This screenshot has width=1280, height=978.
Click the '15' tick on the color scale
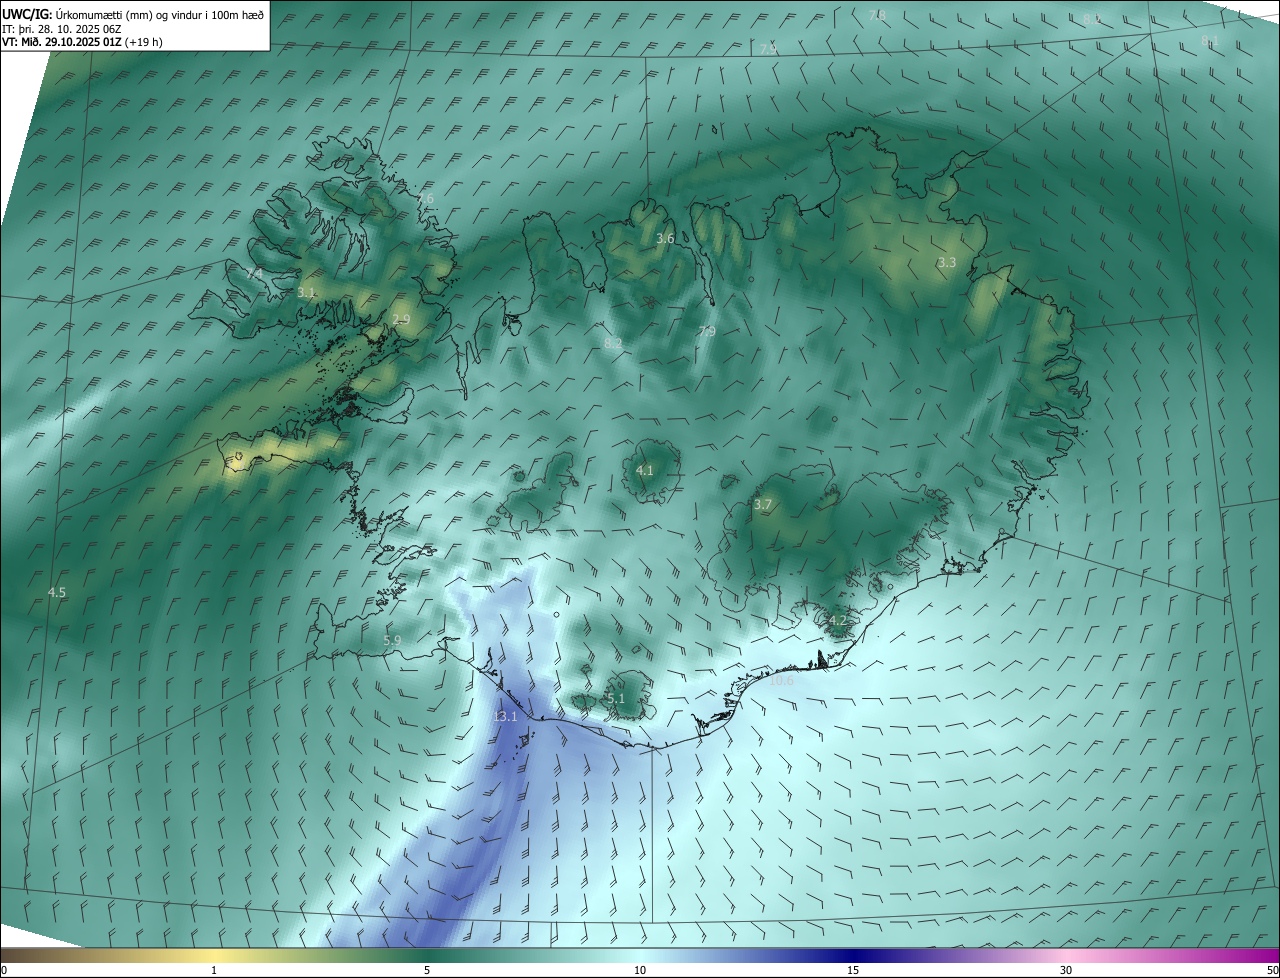853,971
